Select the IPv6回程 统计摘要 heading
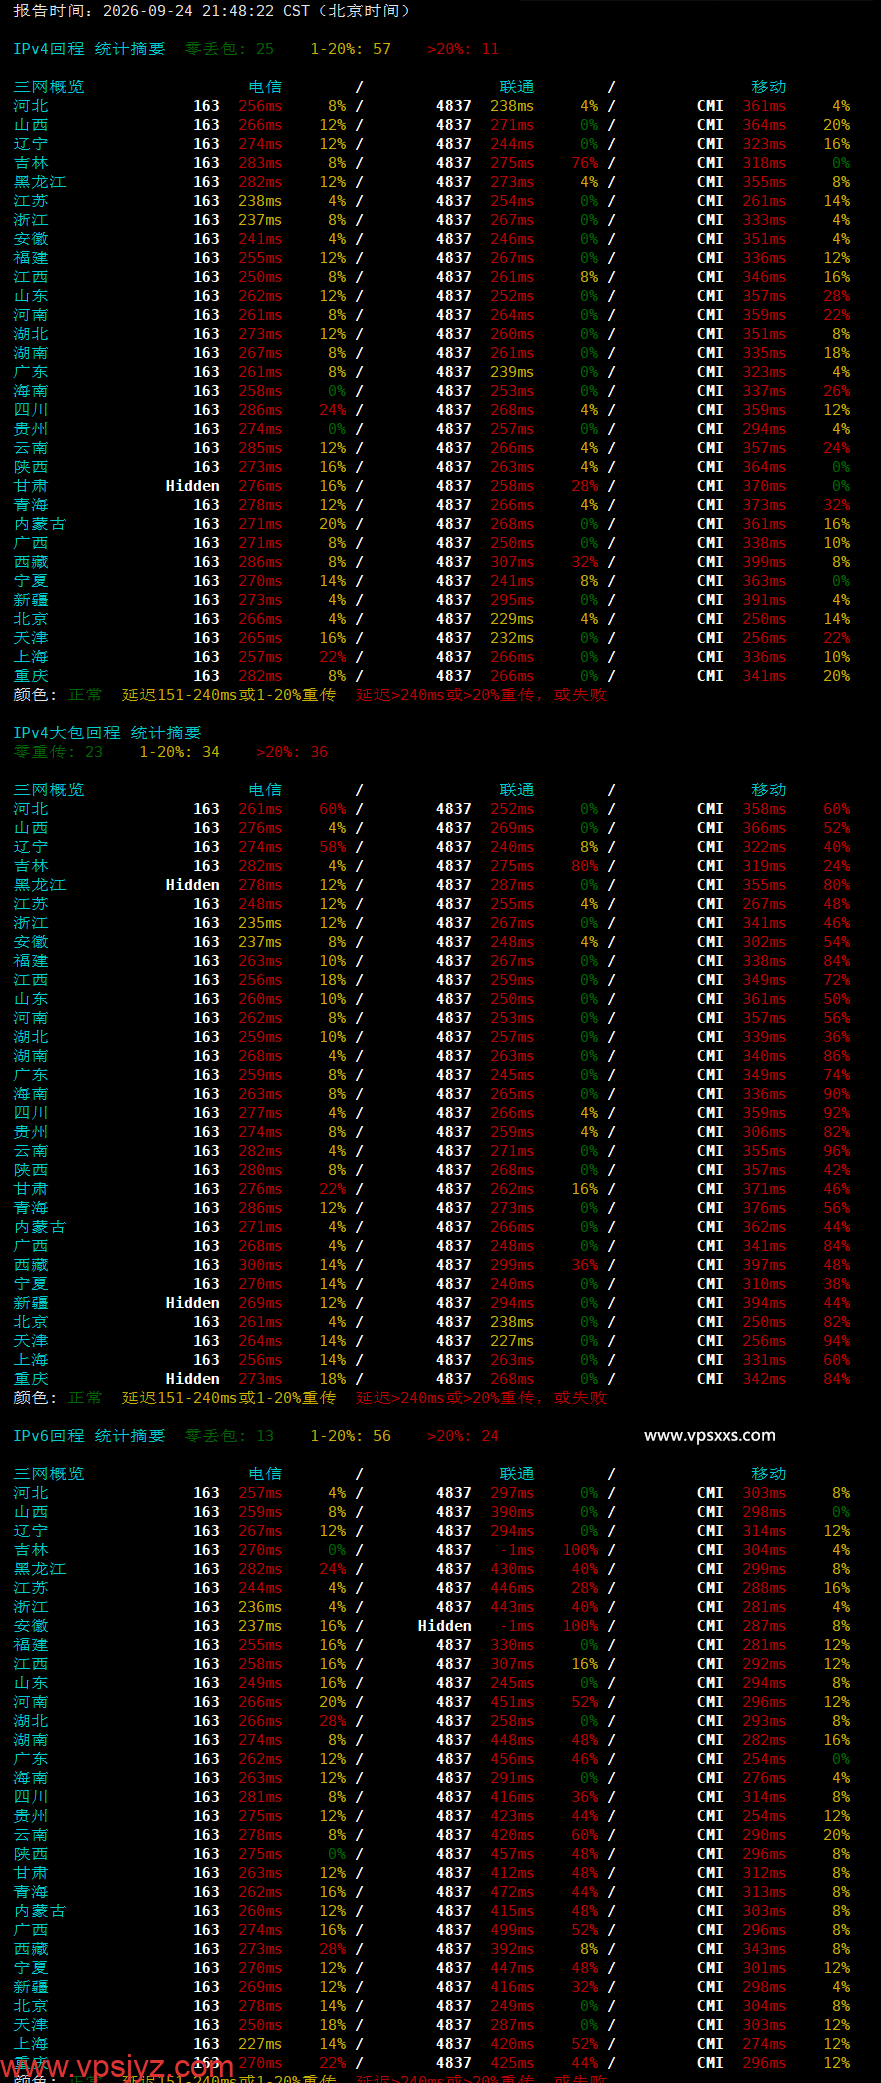881x2083 pixels. (89, 1436)
